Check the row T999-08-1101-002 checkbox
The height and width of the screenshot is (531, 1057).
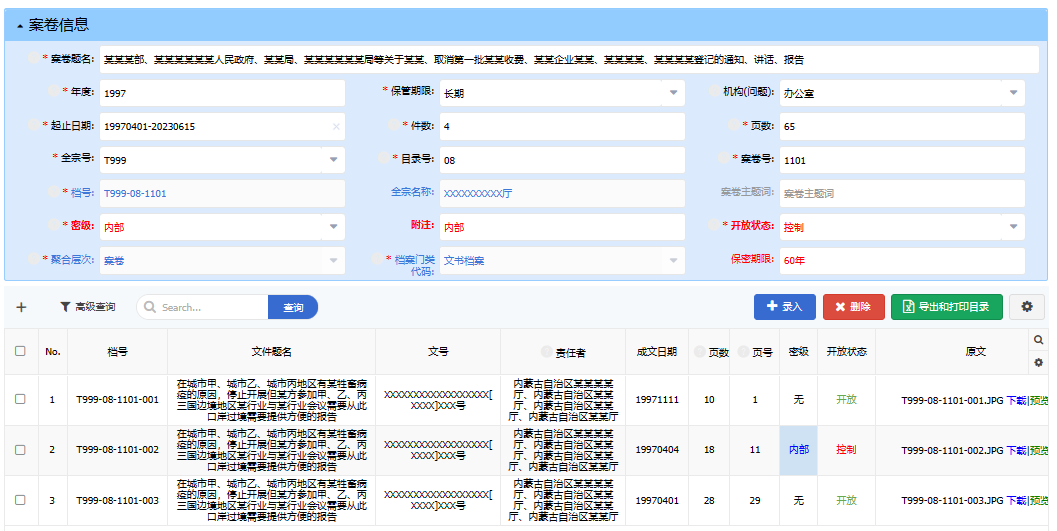tap(20, 449)
